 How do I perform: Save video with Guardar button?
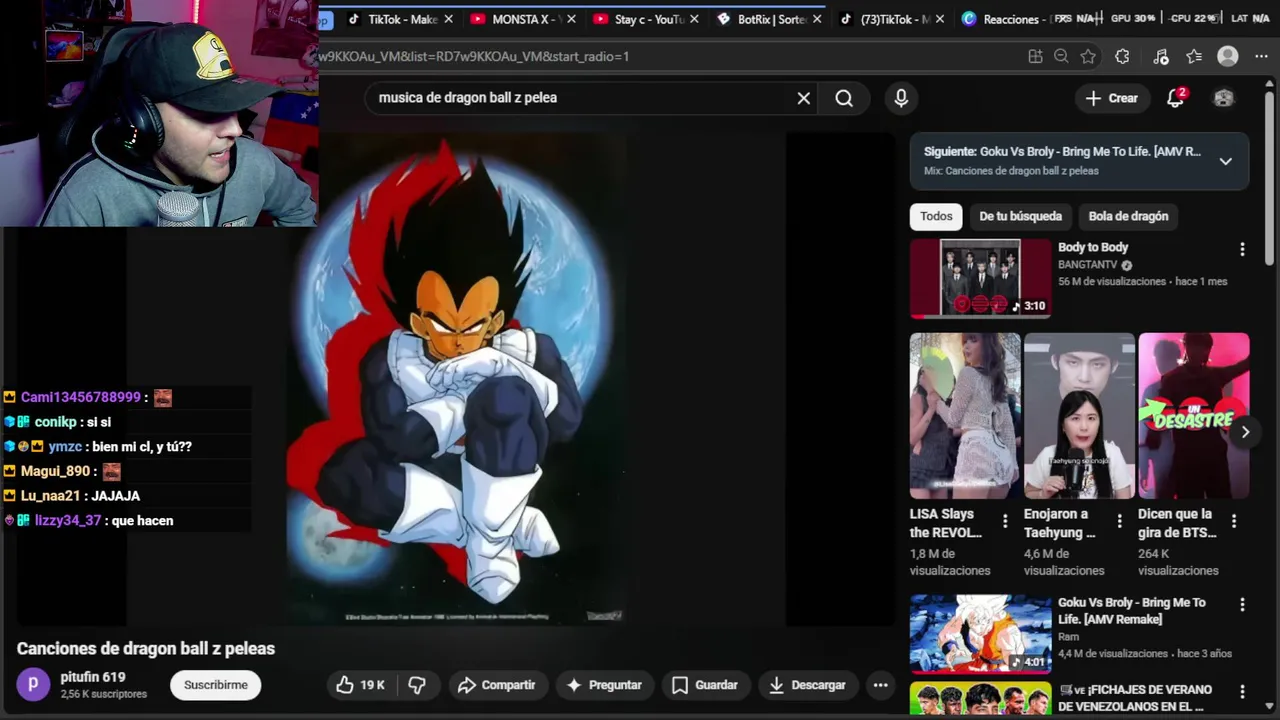(x=705, y=685)
